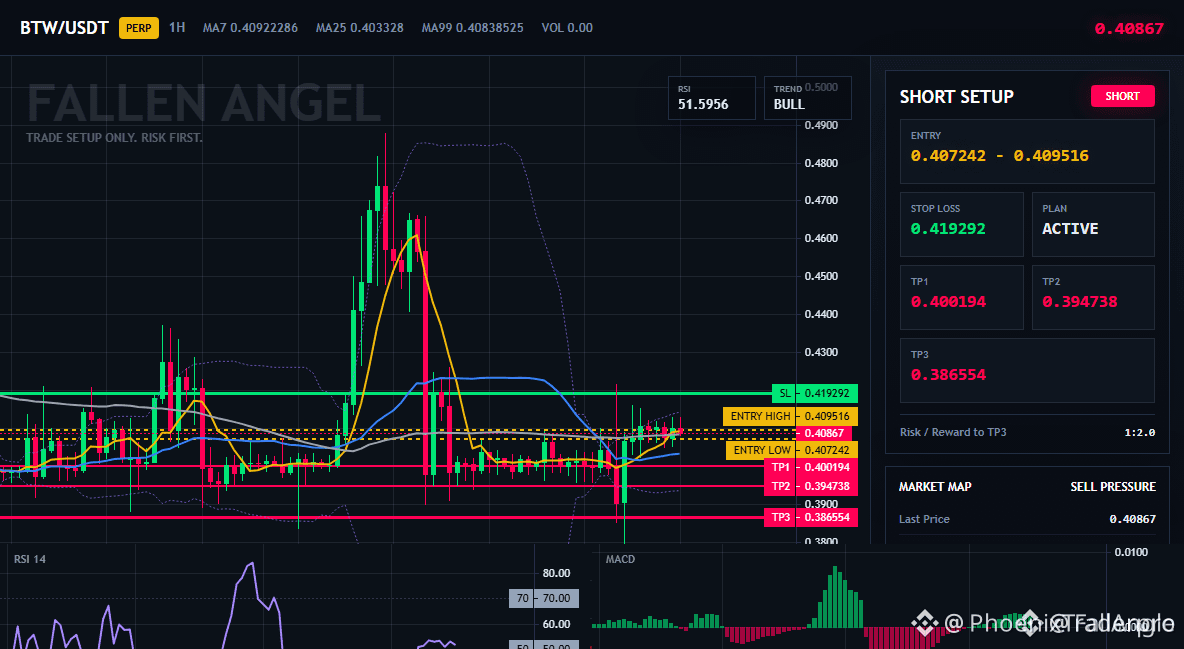Click the MACD panel label
The width and height of the screenshot is (1184, 649).
[x=620, y=559]
